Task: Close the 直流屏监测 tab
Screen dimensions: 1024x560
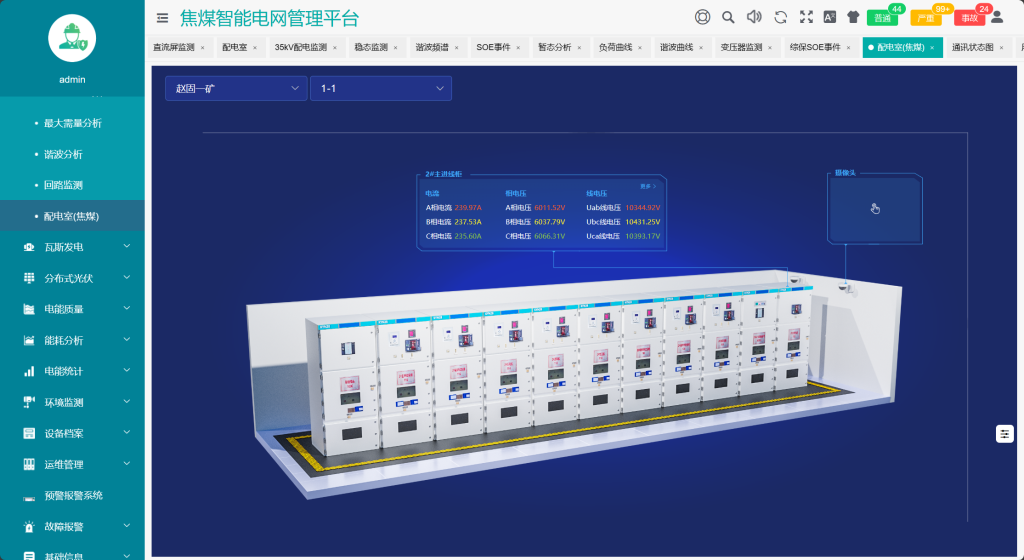Action: coord(202,48)
